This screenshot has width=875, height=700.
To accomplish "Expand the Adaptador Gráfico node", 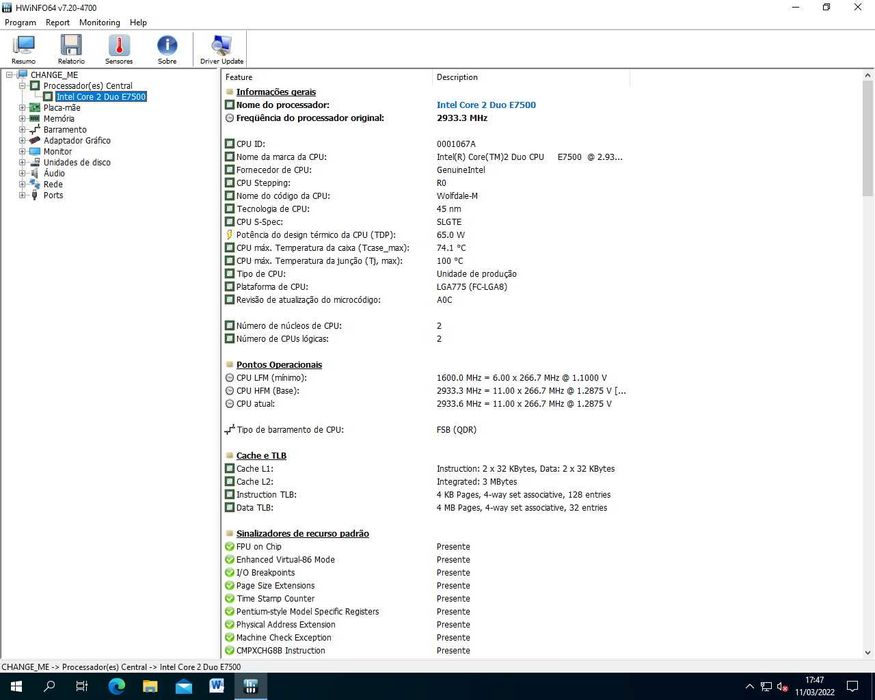I will click(22, 140).
